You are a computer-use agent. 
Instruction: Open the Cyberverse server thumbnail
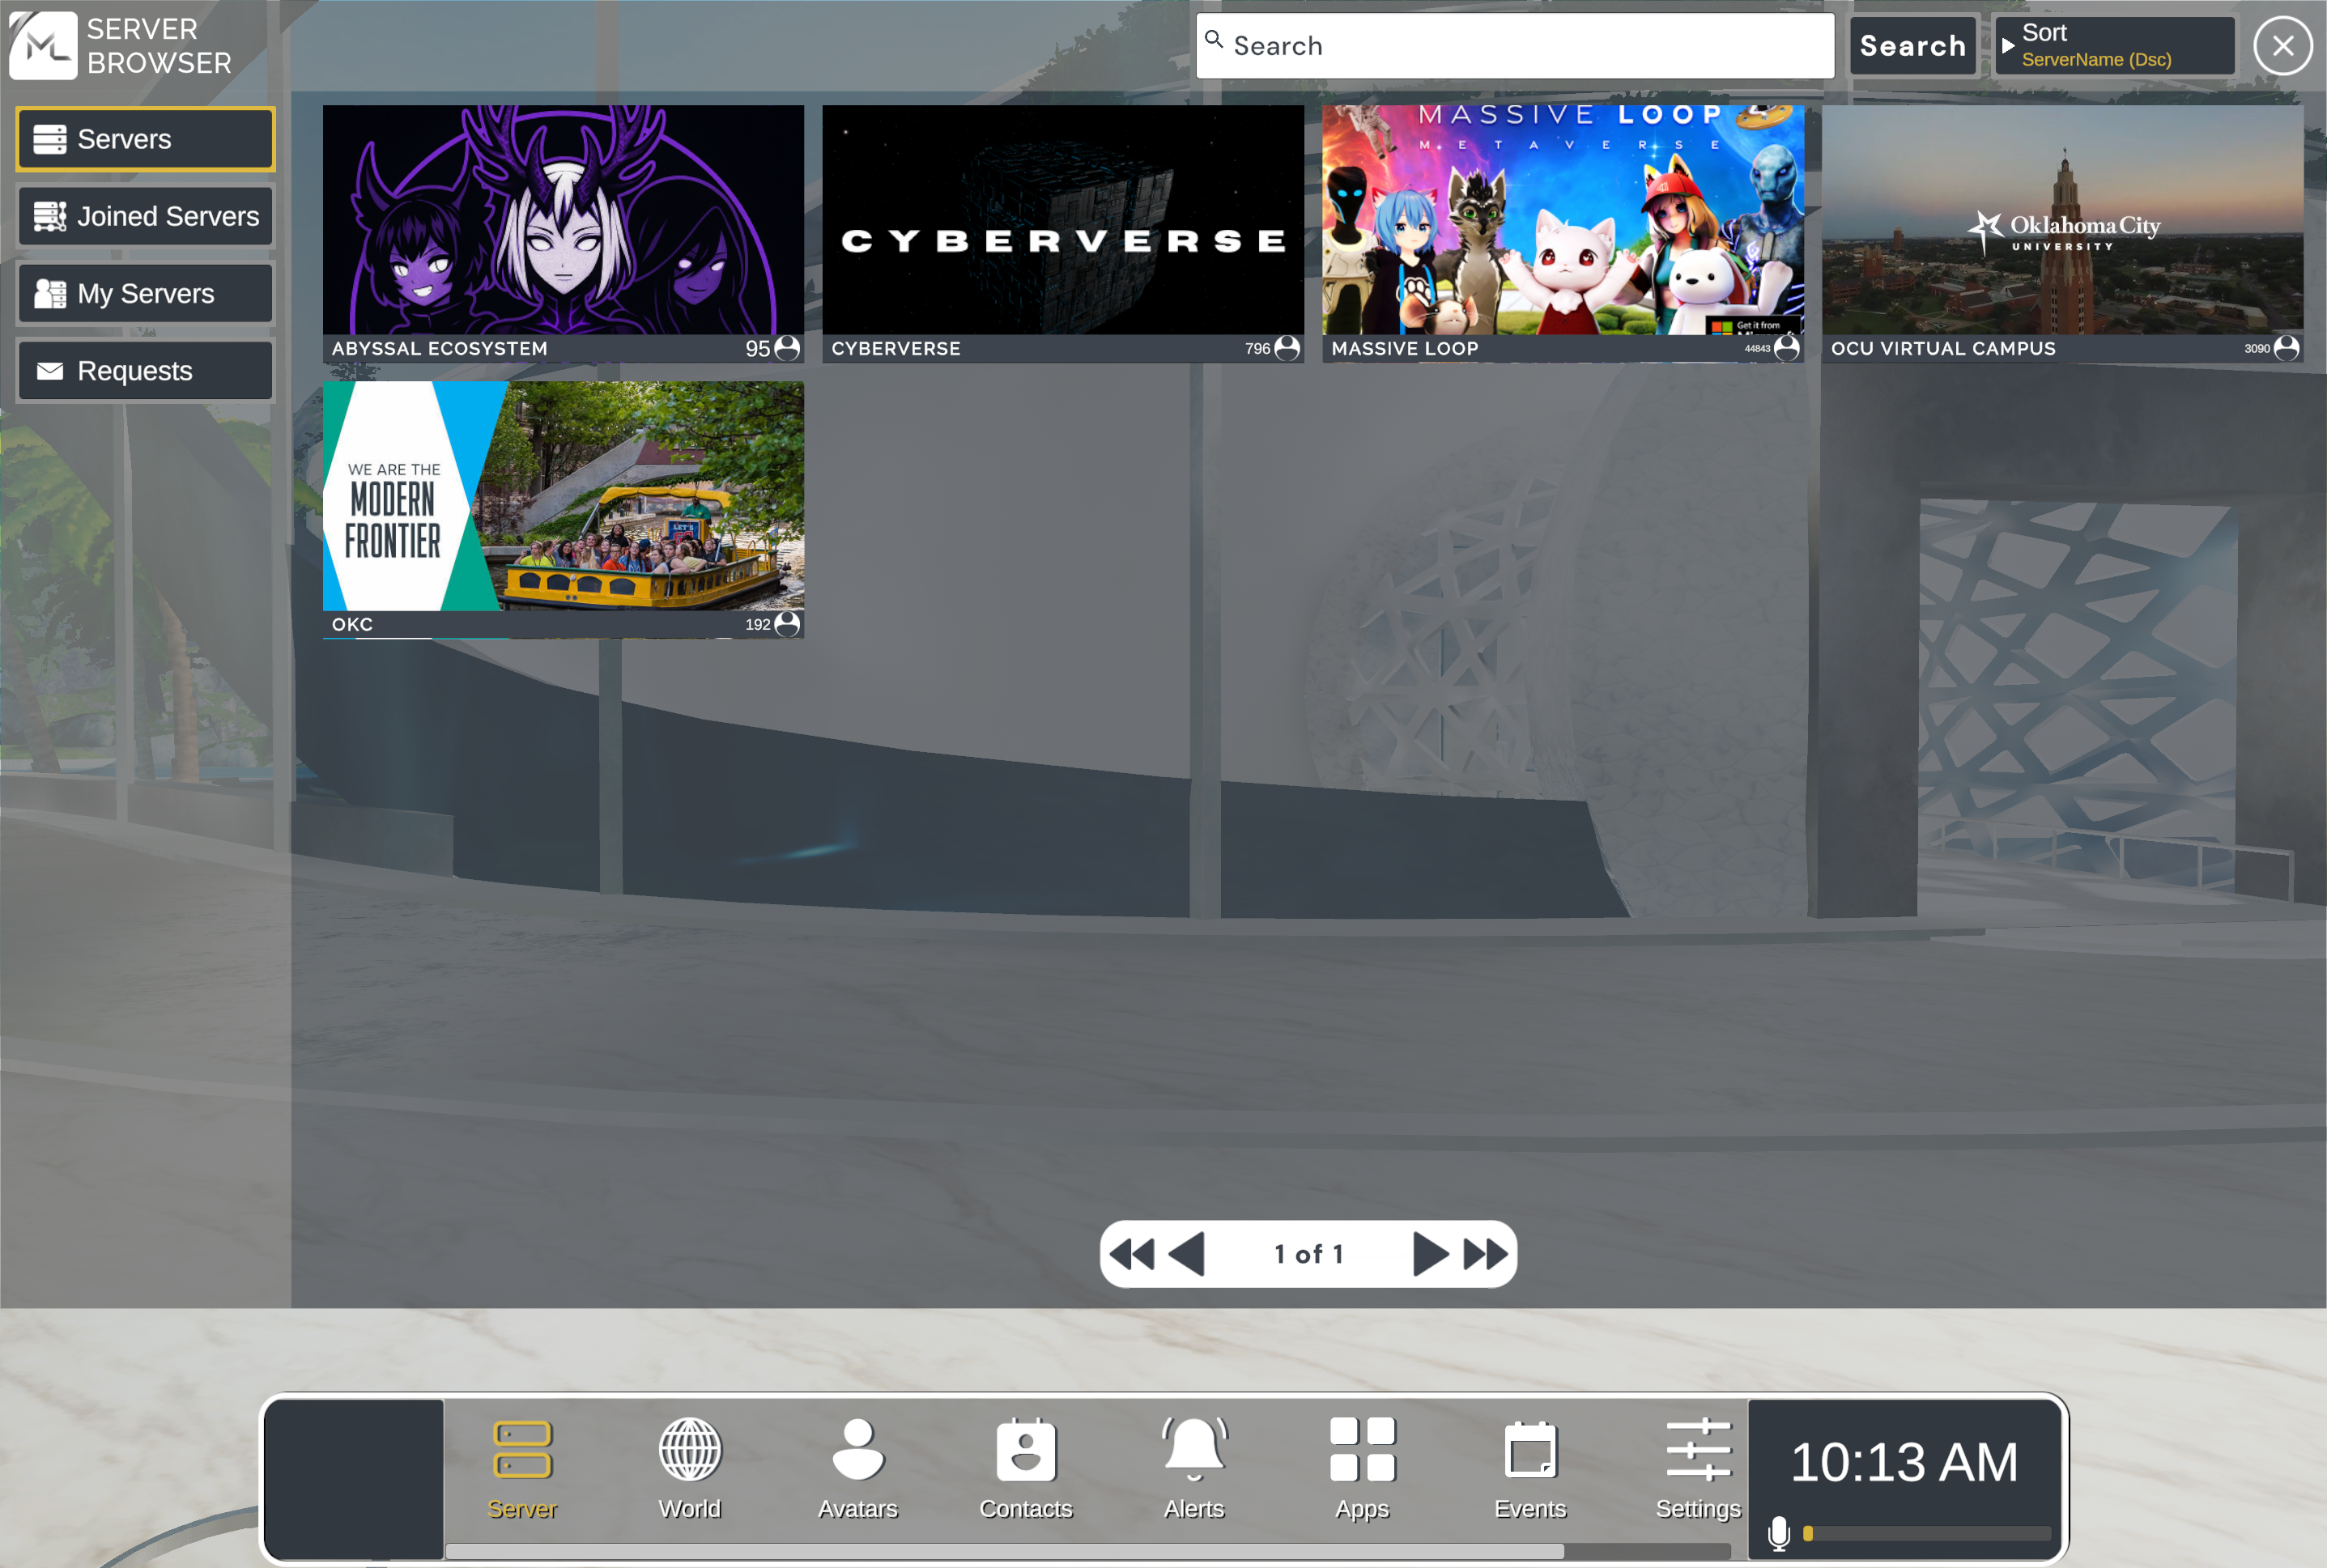[1063, 220]
